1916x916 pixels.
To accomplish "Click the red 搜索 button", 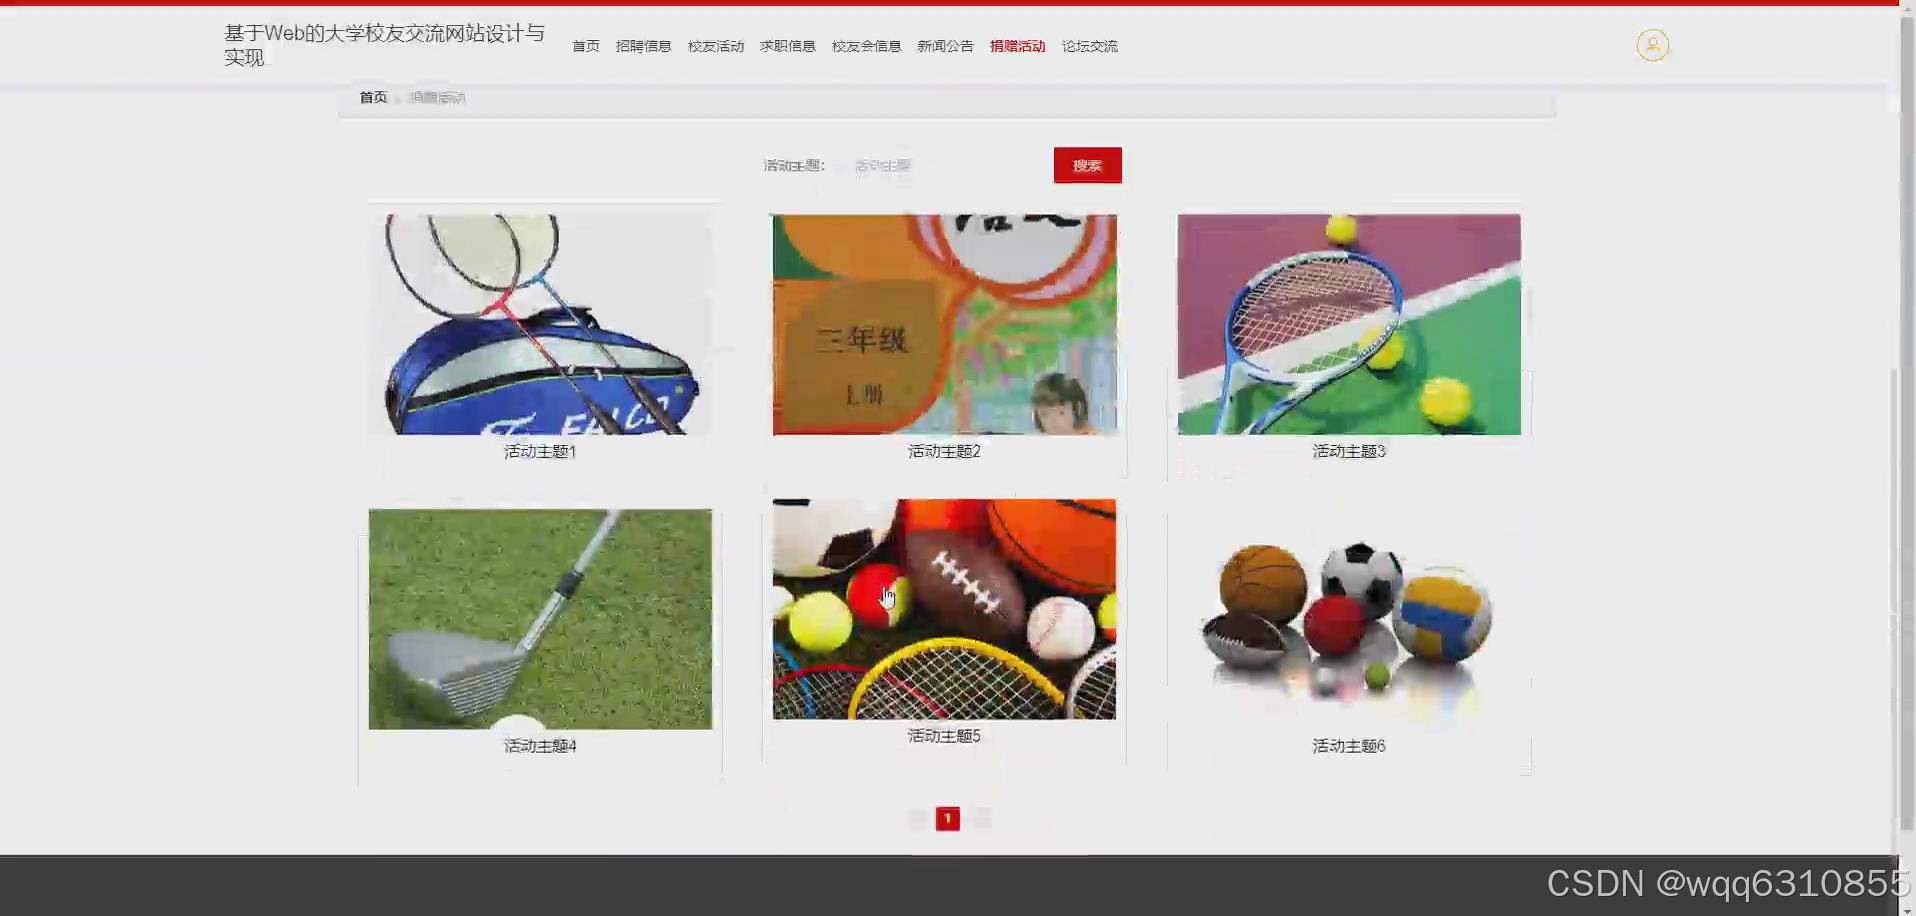I will [1087, 165].
